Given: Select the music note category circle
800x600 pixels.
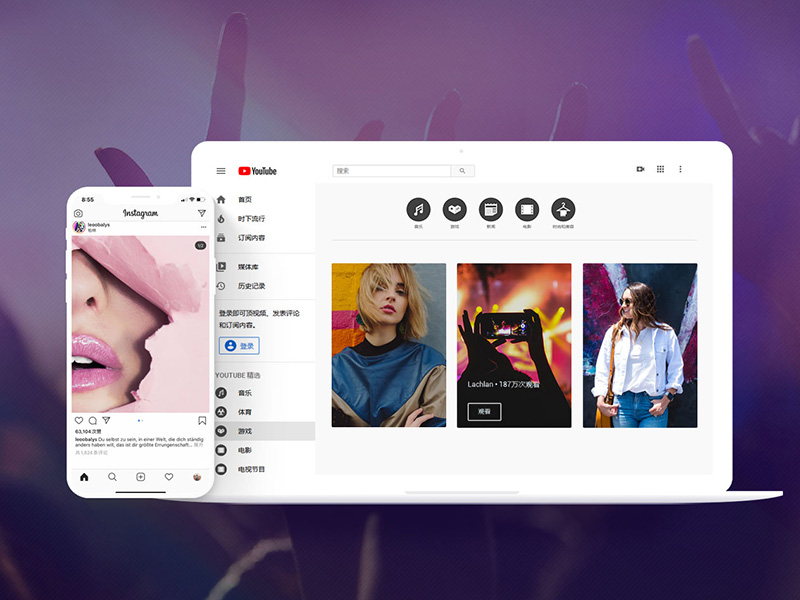Looking at the screenshot, I should pos(418,210).
